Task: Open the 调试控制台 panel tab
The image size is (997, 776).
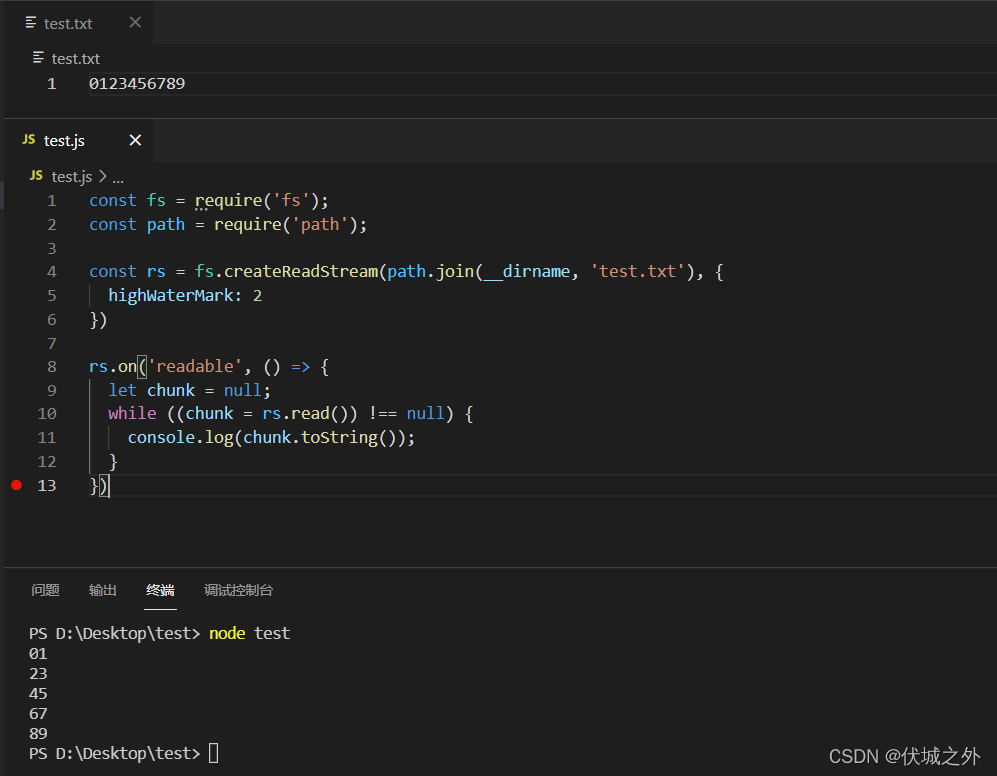Action: 238,590
